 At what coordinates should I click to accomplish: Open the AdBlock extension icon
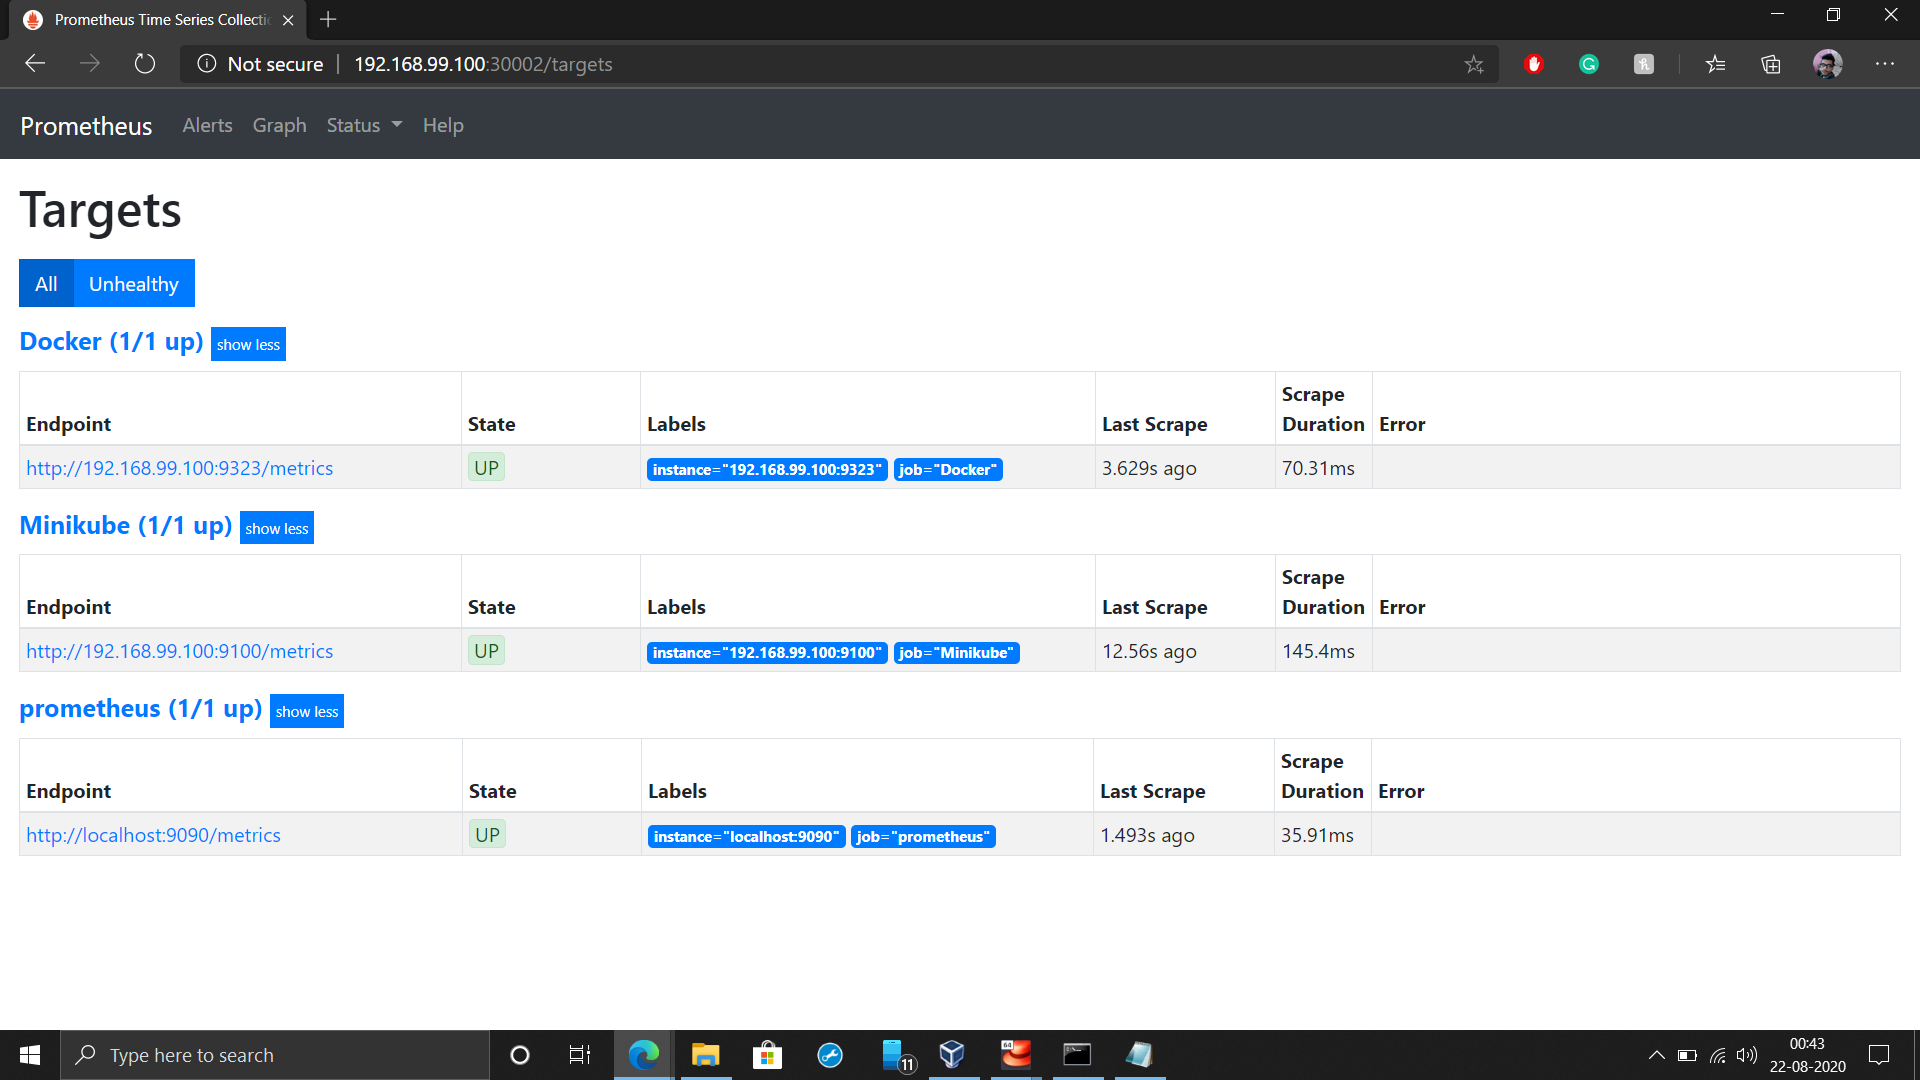click(x=1535, y=63)
